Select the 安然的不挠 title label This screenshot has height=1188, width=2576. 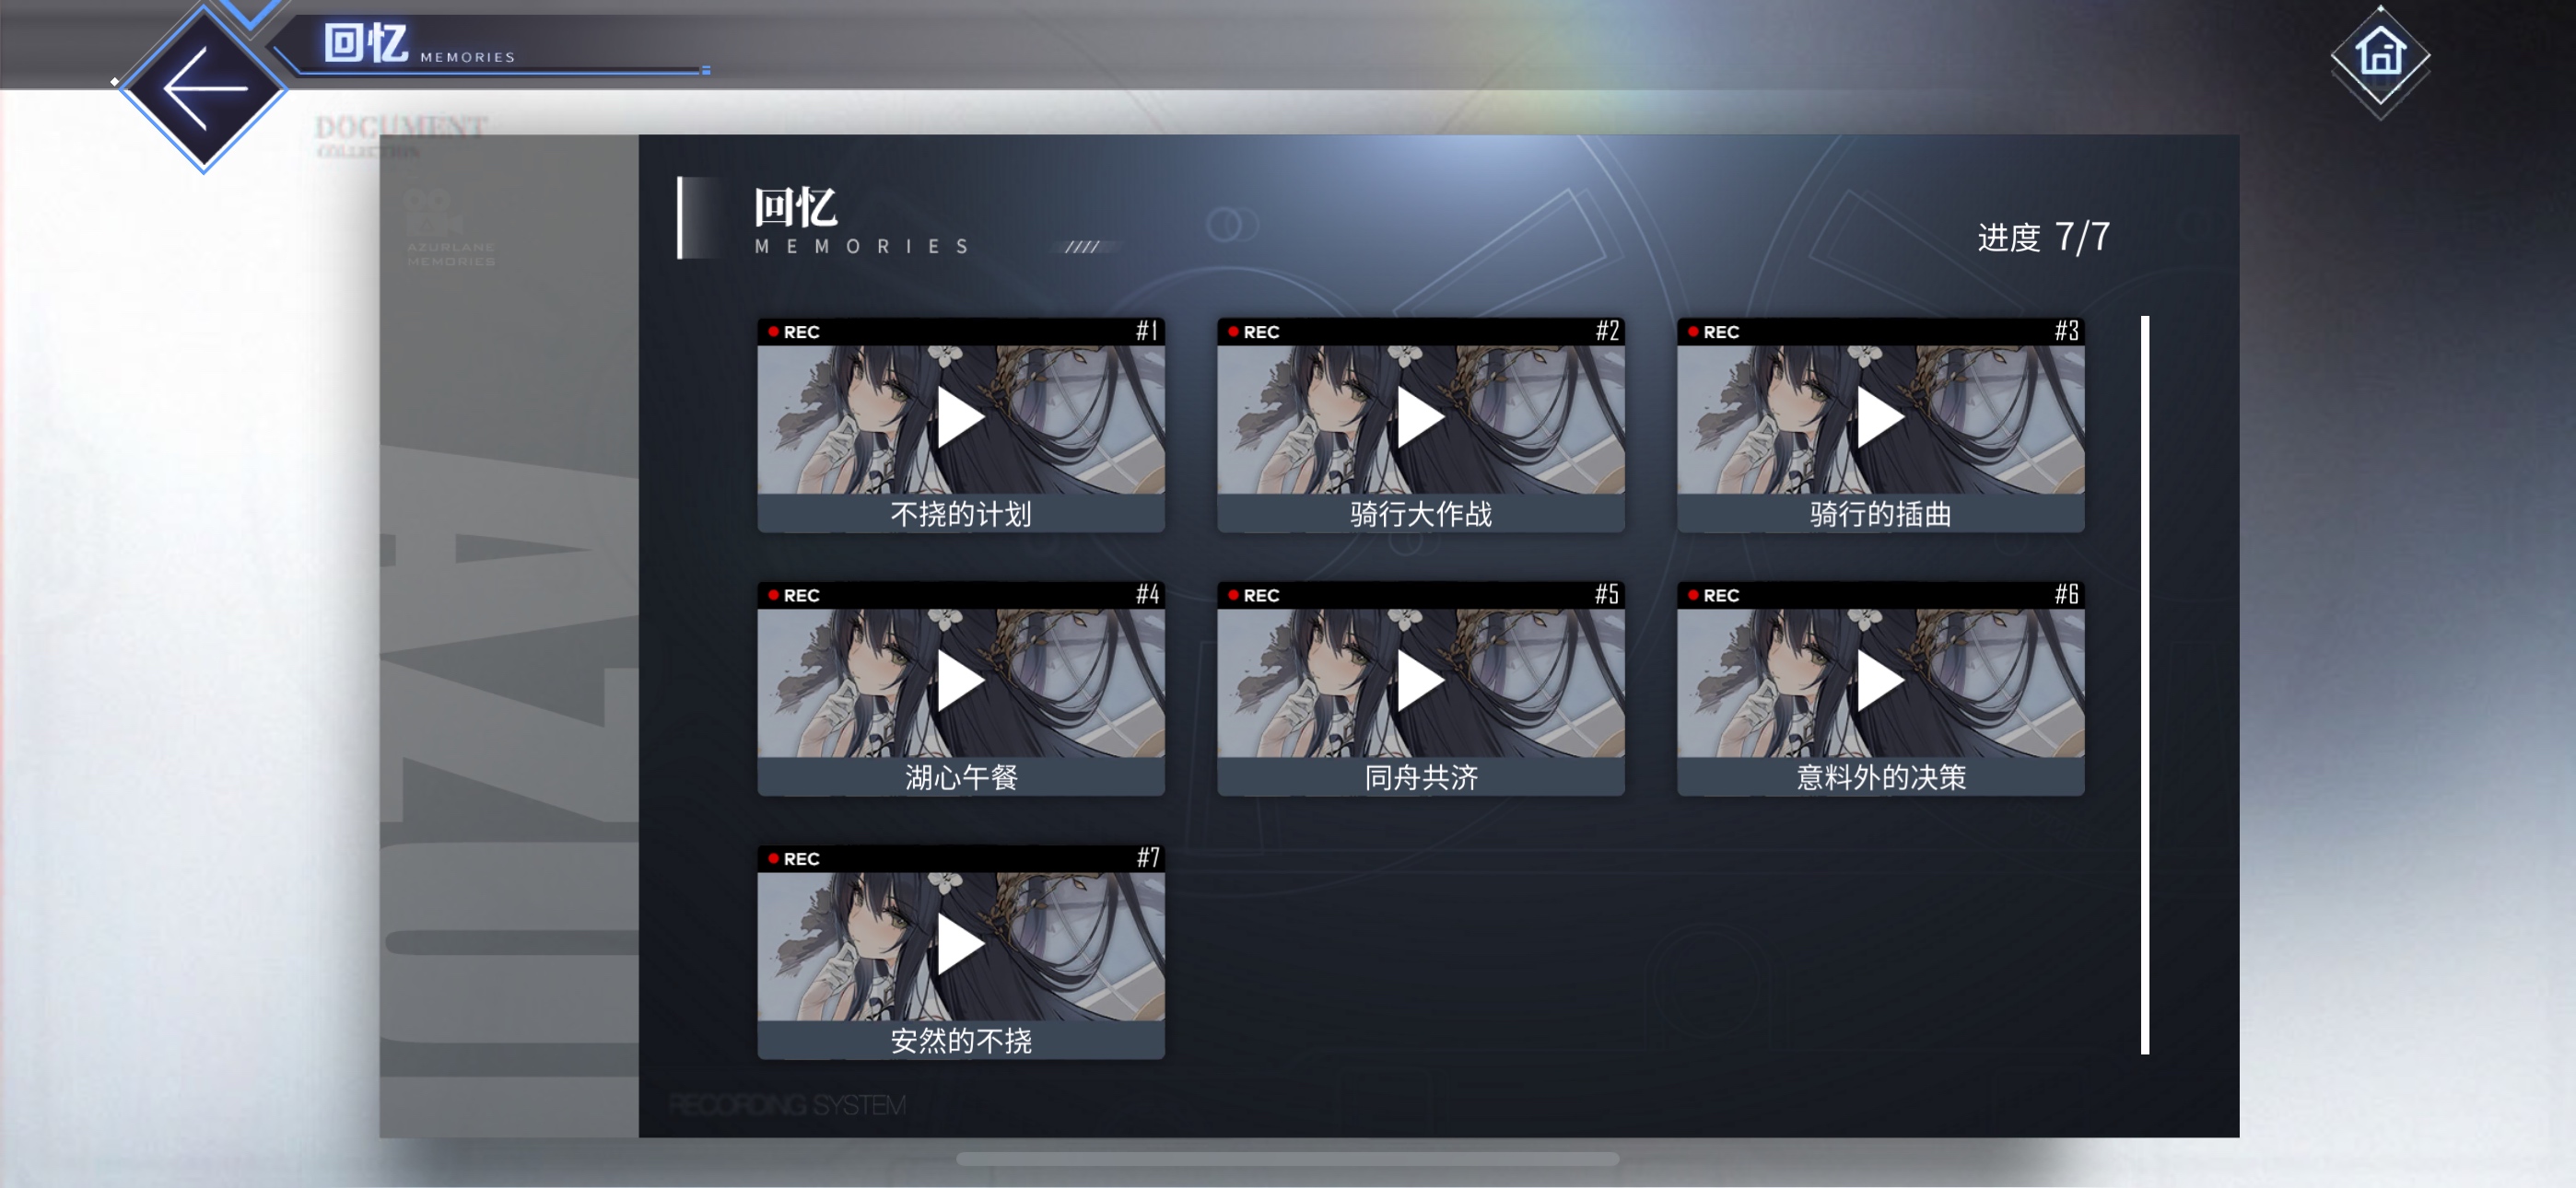960,1041
